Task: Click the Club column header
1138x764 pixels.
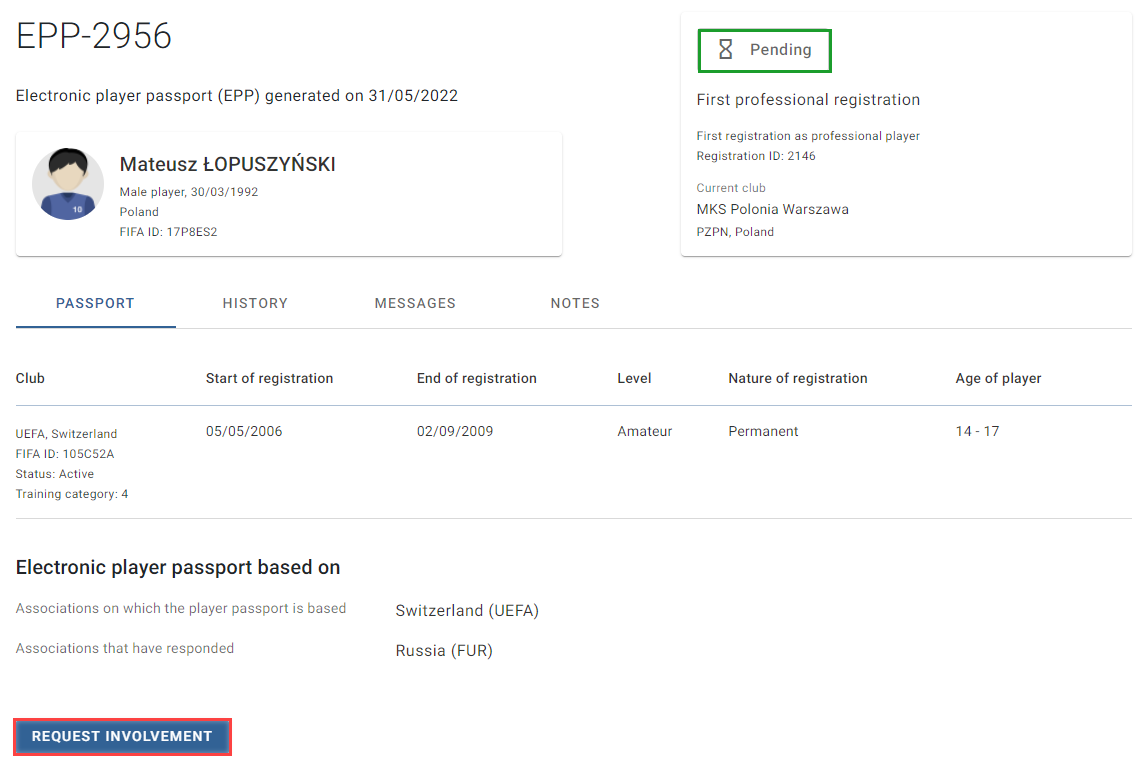Action: pos(30,378)
